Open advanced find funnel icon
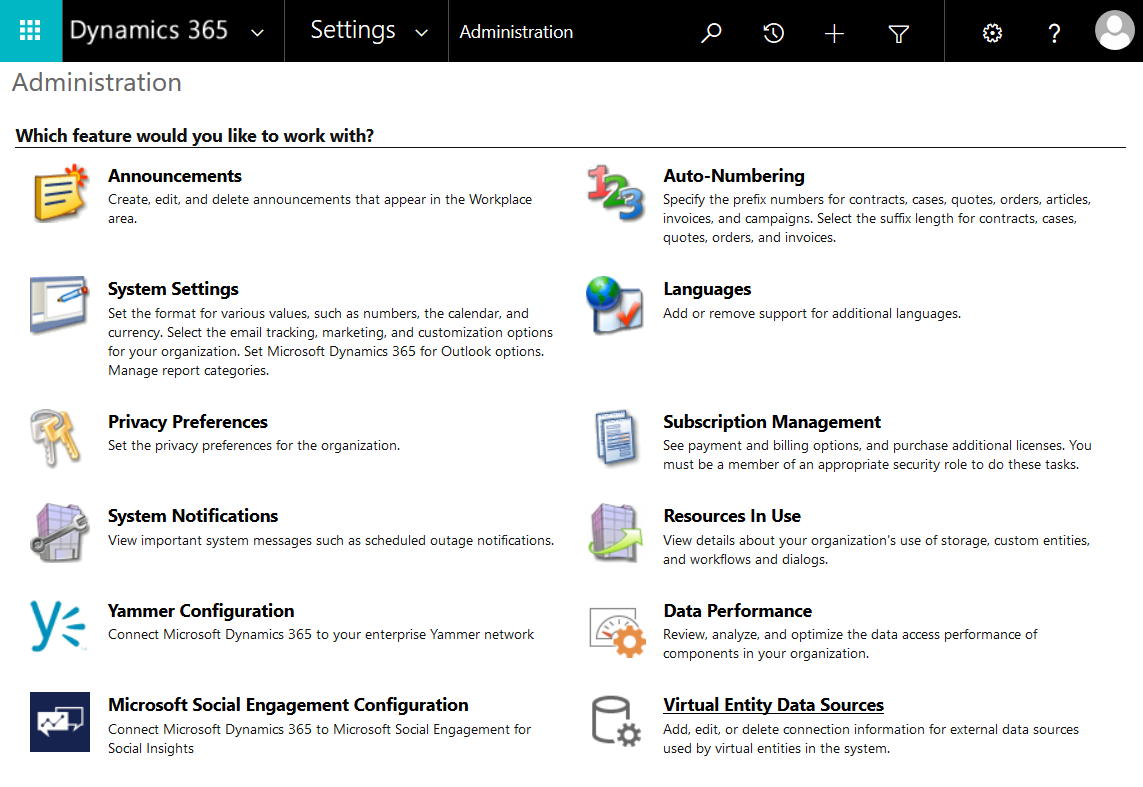Viewport: 1143px width, 787px height. (x=899, y=34)
